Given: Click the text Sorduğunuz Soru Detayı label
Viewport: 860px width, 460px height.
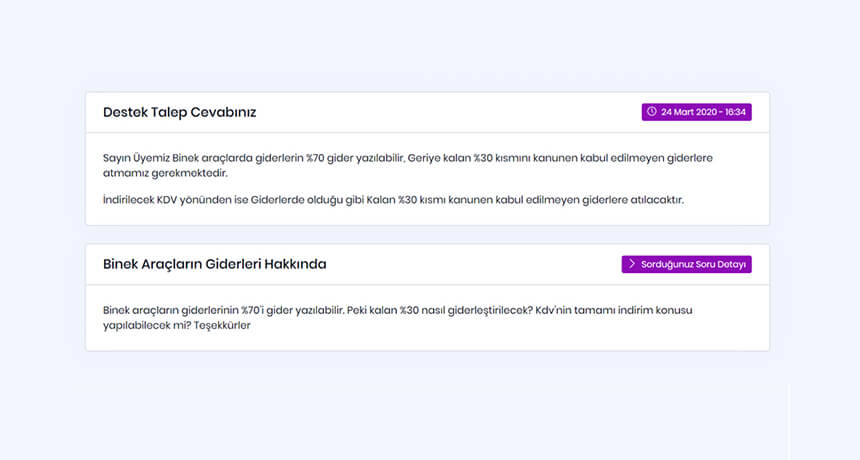Looking at the screenshot, I should click(x=693, y=264).
